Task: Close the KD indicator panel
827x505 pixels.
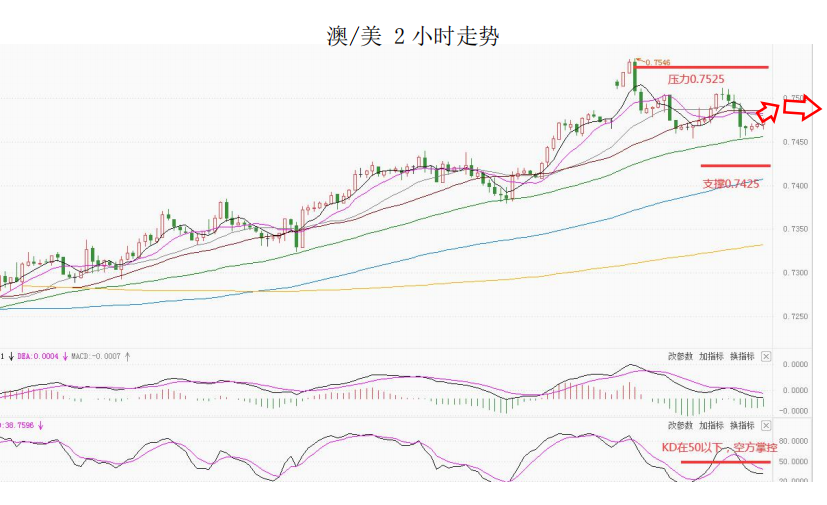Action: point(766,425)
